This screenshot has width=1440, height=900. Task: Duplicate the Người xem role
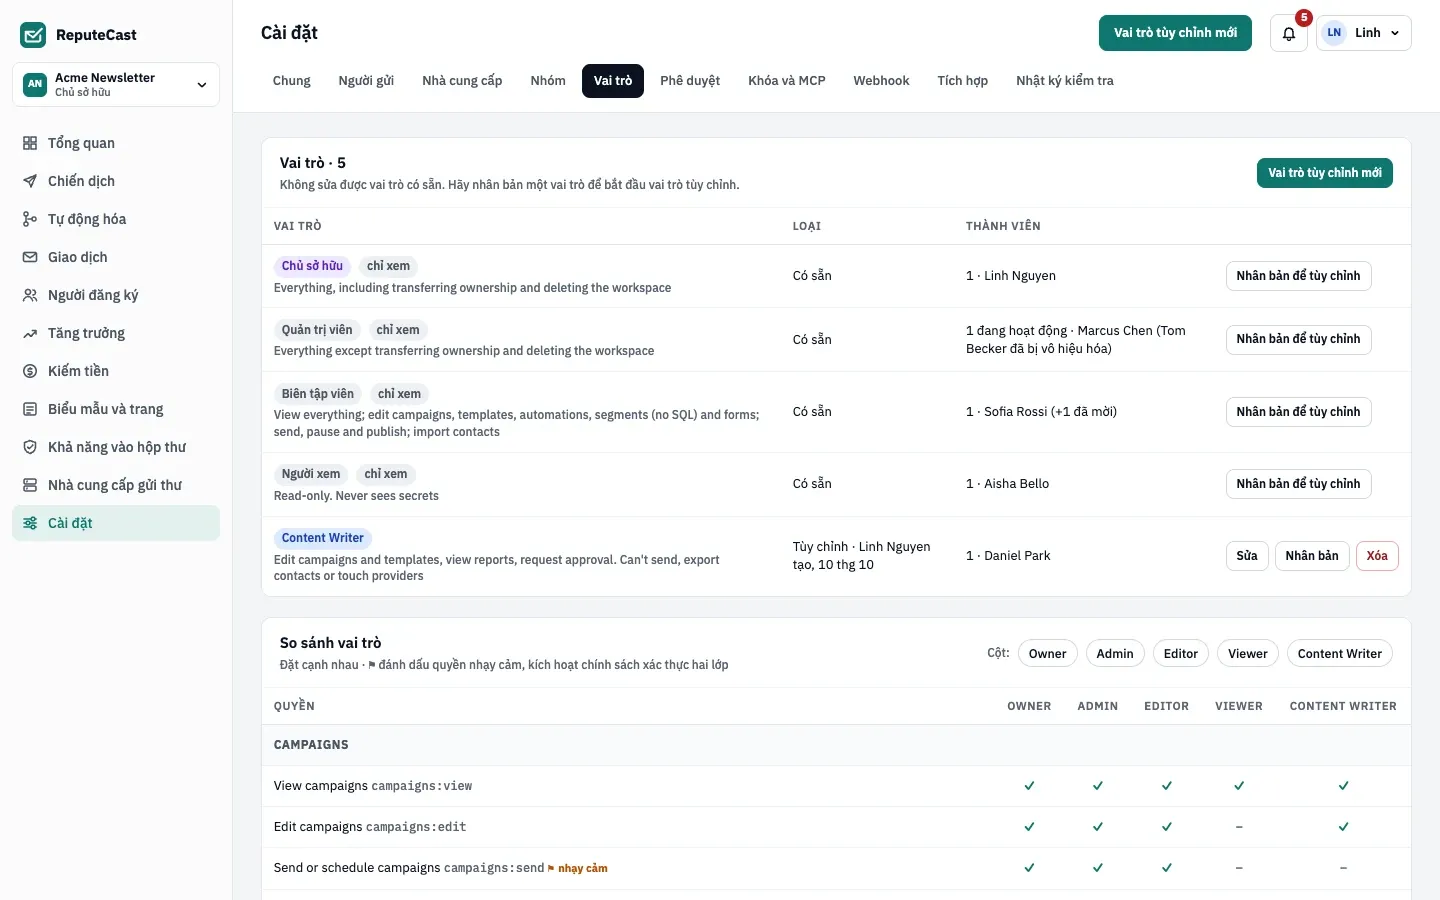tap(1298, 484)
